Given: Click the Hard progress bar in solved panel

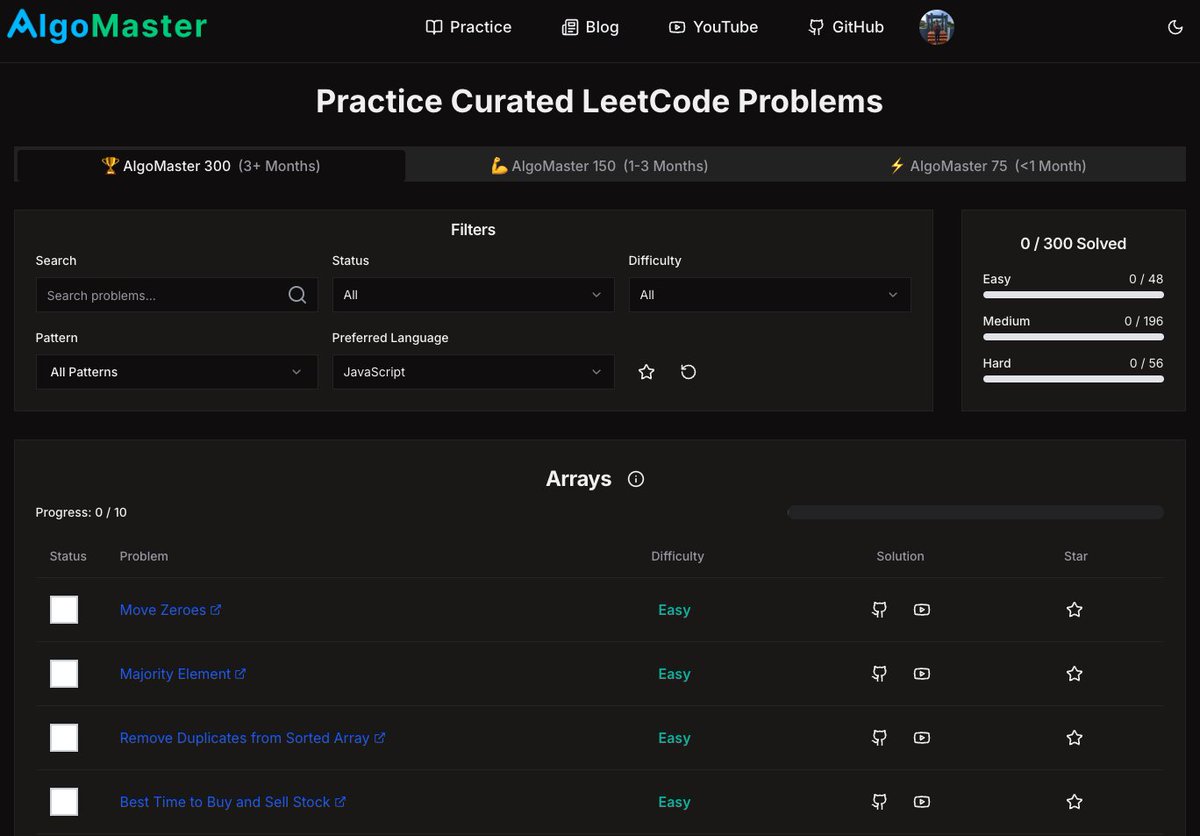Looking at the screenshot, I should (1073, 379).
